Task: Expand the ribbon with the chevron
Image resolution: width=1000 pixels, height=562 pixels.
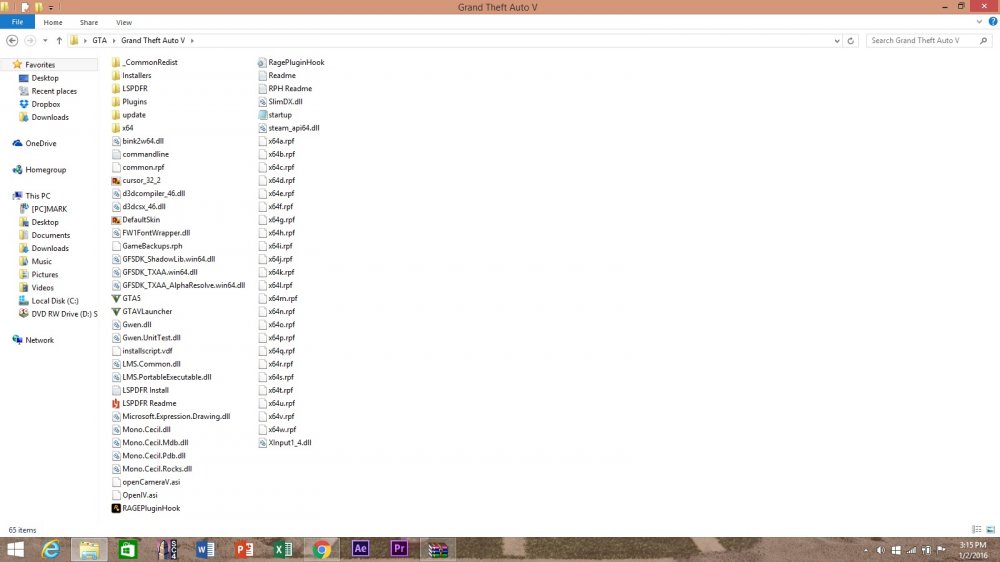Action: [980, 22]
